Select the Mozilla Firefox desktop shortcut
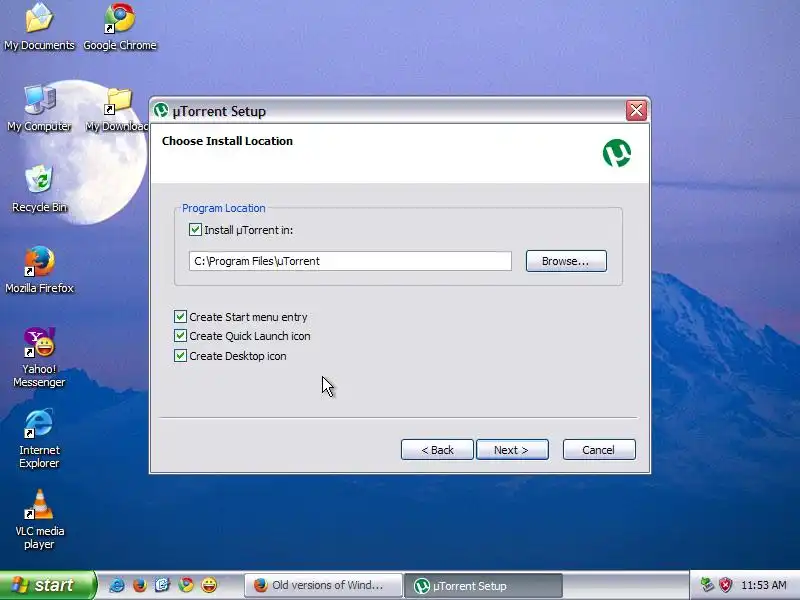 click(x=39, y=270)
